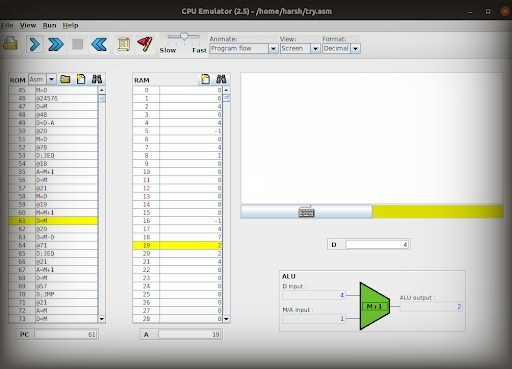The width and height of the screenshot is (512, 369).
Task: Run a single step with the arrow
Action: click(x=35, y=44)
